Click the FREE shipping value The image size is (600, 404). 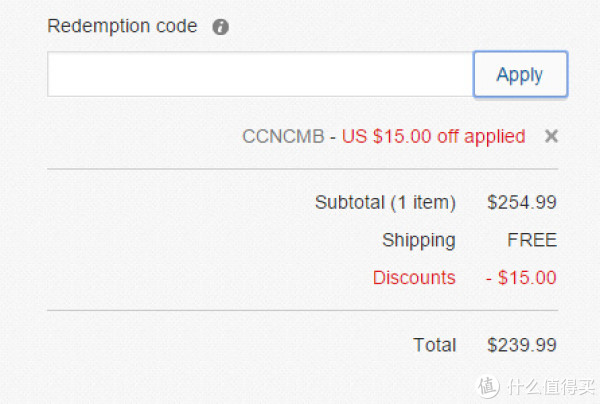532,240
